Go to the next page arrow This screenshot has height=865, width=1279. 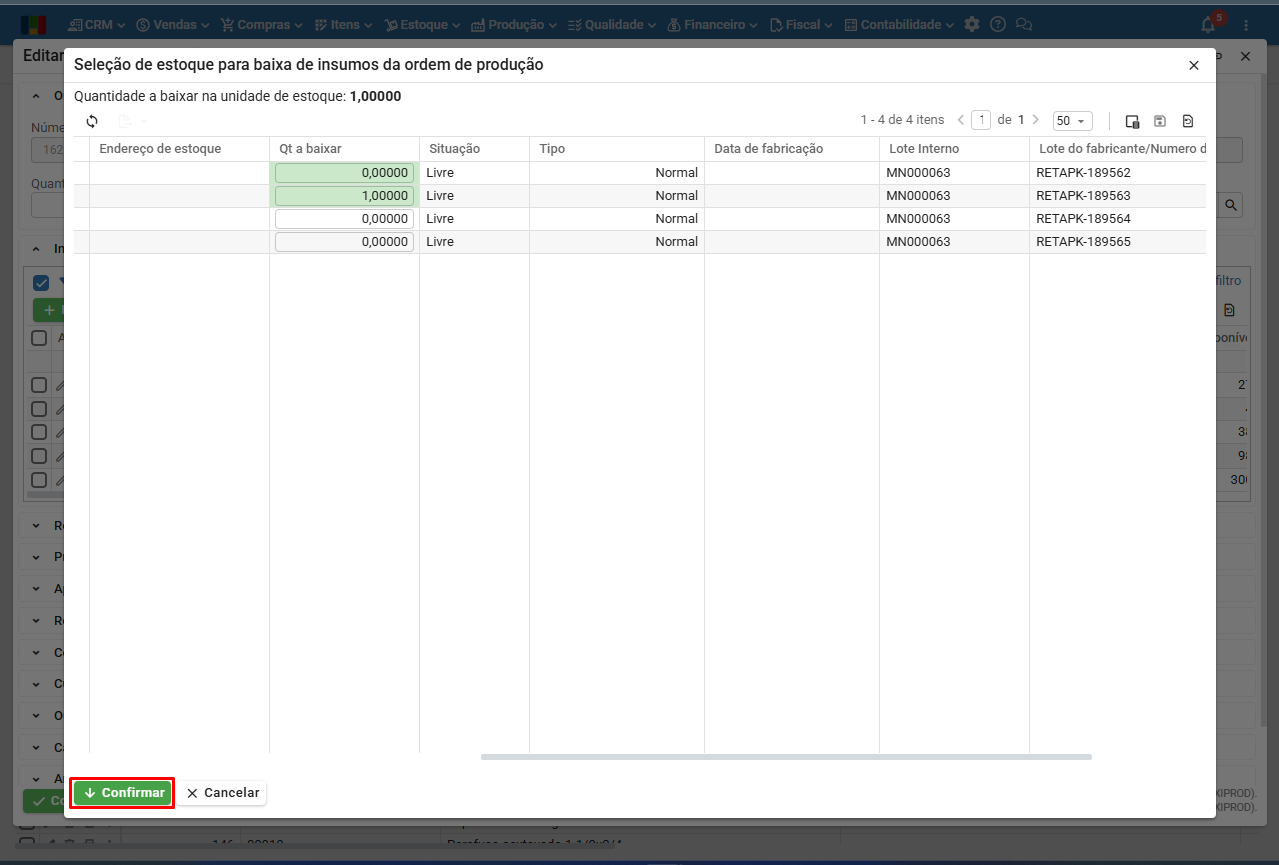(x=1036, y=120)
